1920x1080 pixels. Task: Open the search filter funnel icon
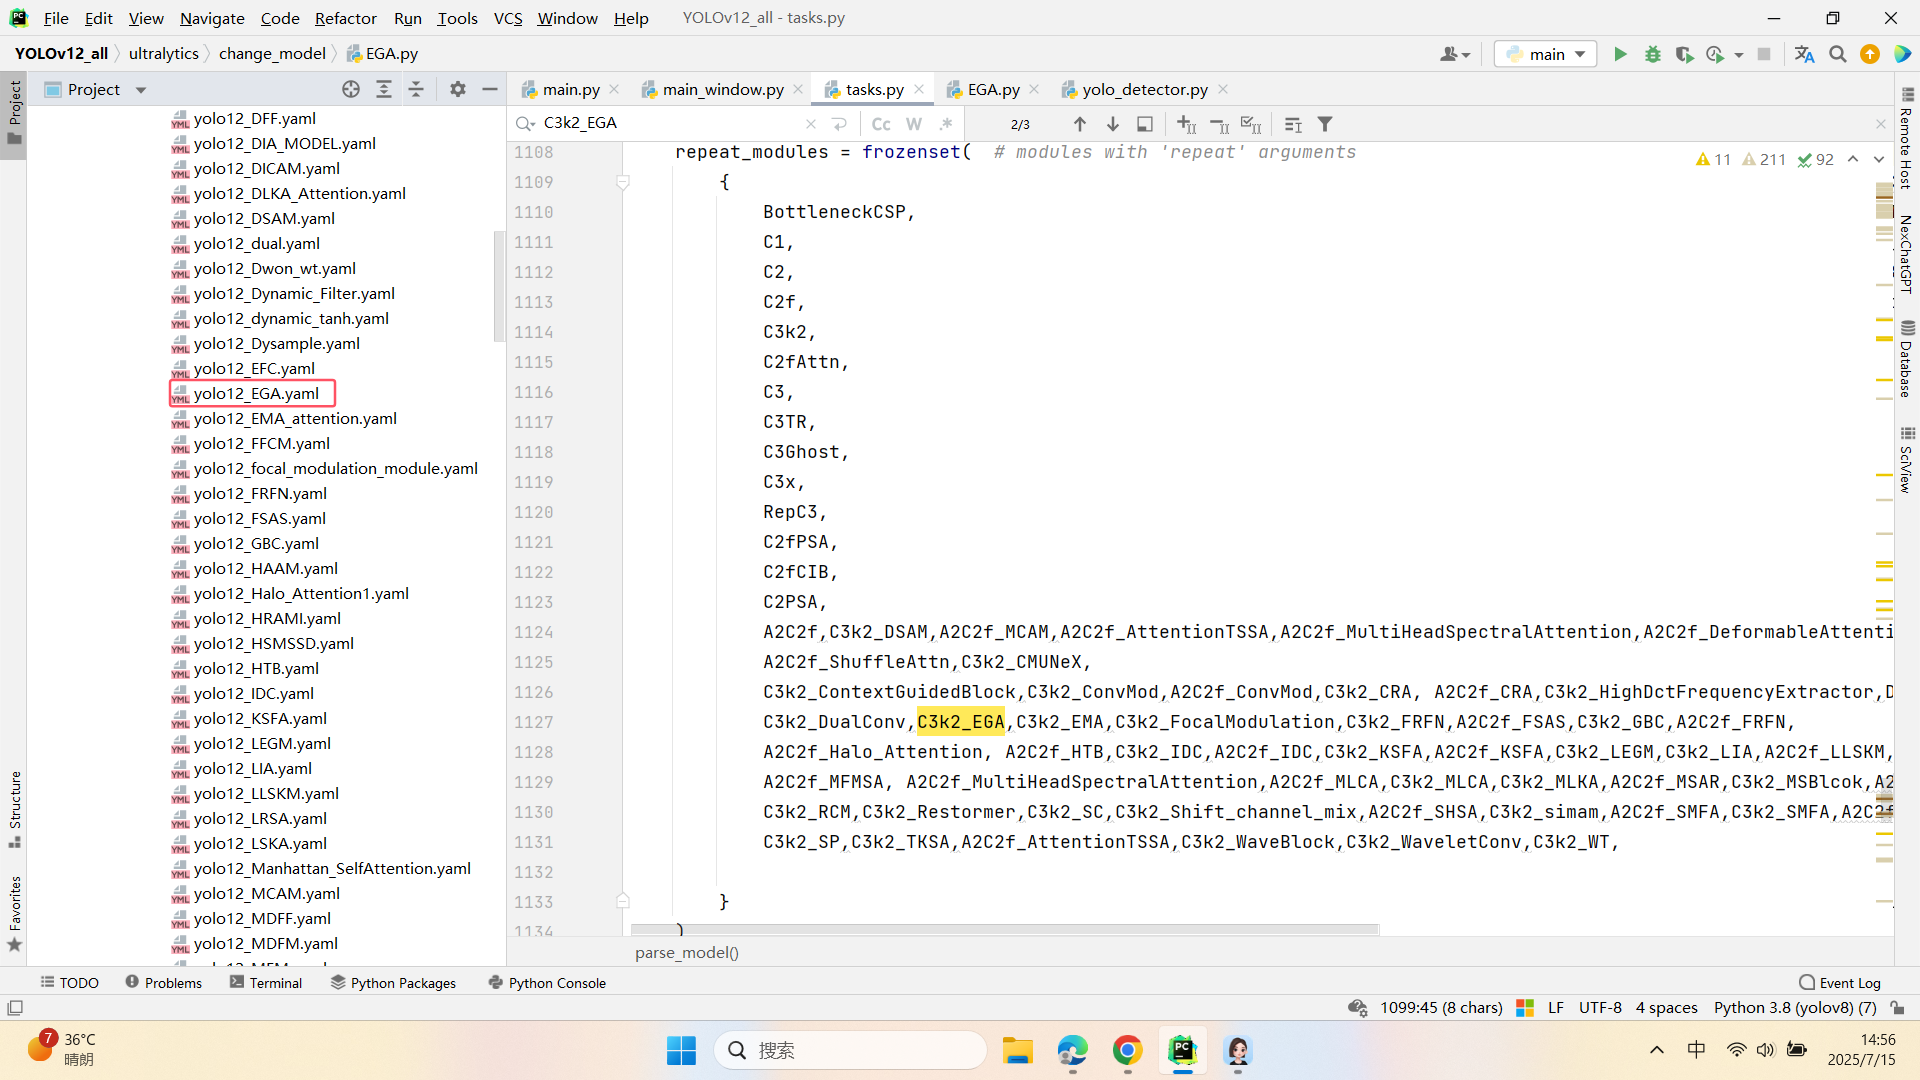[x=1325, y=124]
